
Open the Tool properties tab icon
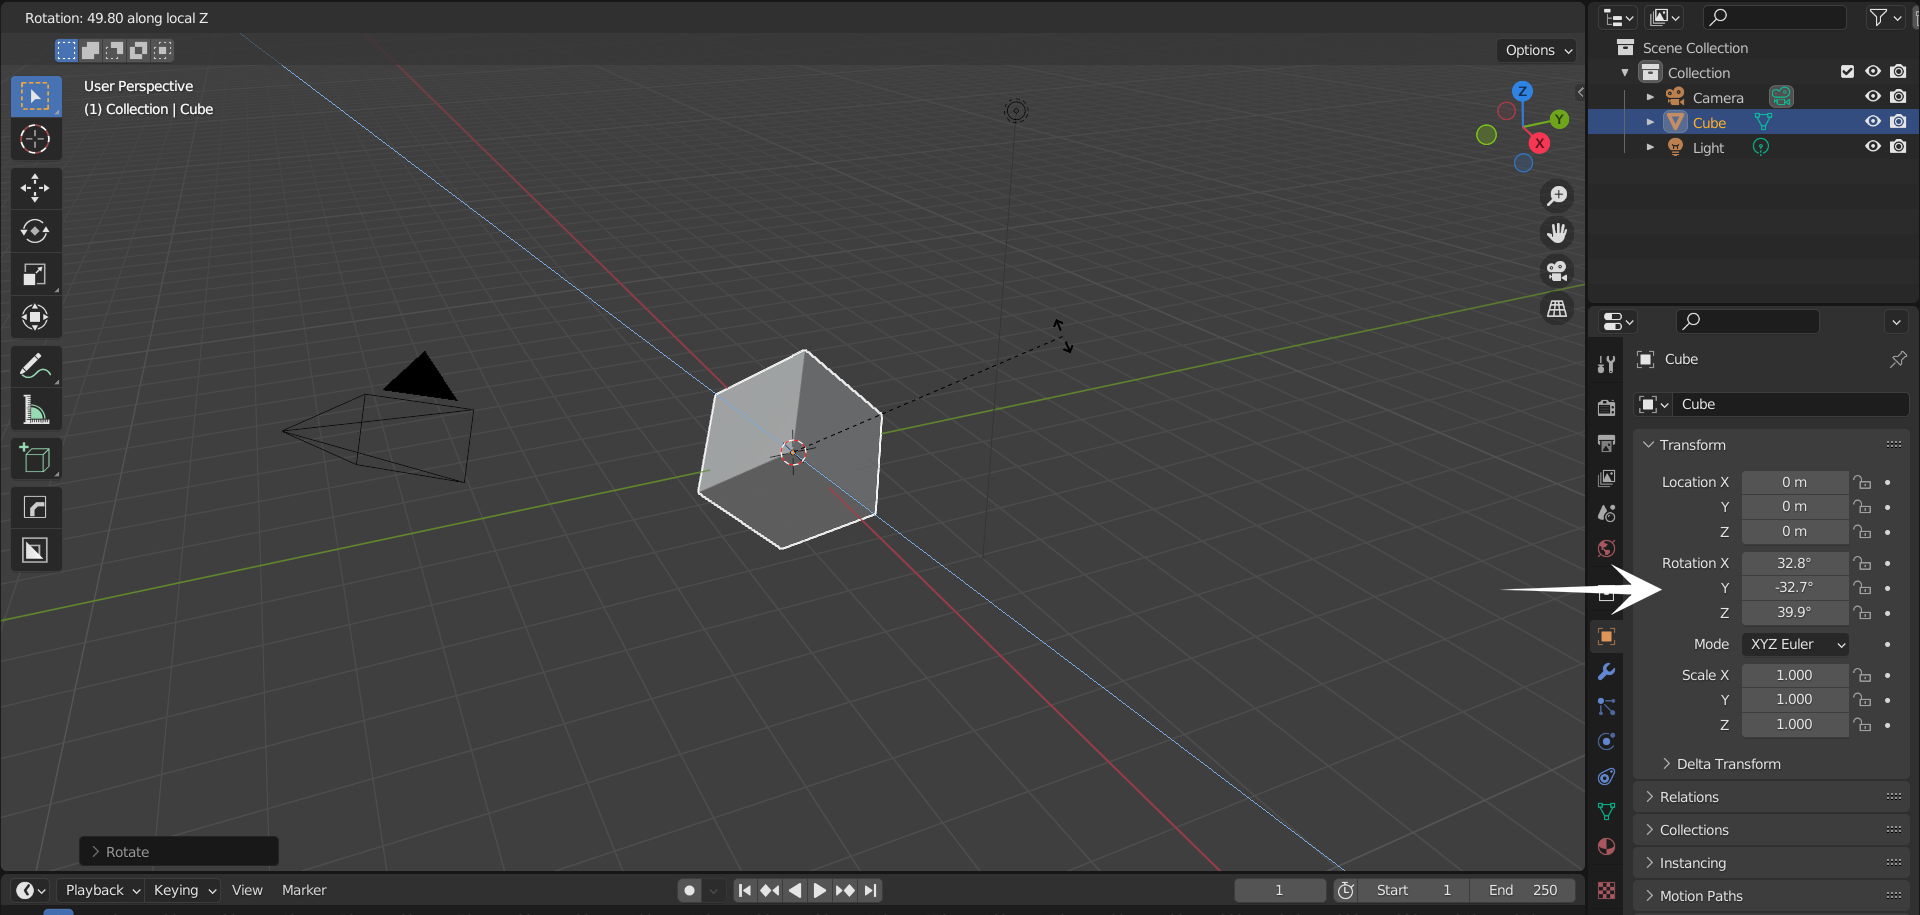tap(1606, 364)
